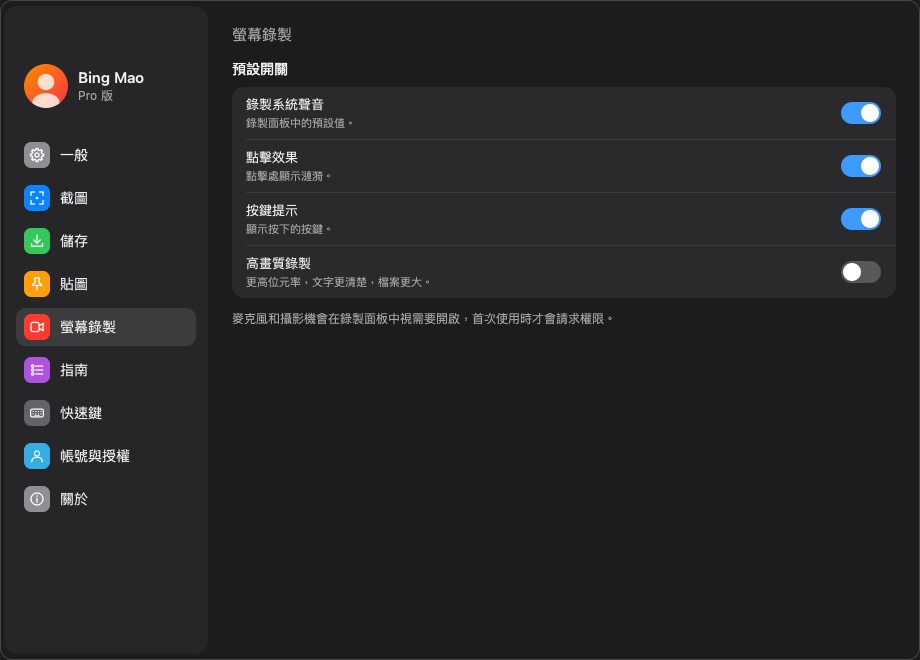
Task: Open the 指南 sidebar item
Action: pos(106,370)
